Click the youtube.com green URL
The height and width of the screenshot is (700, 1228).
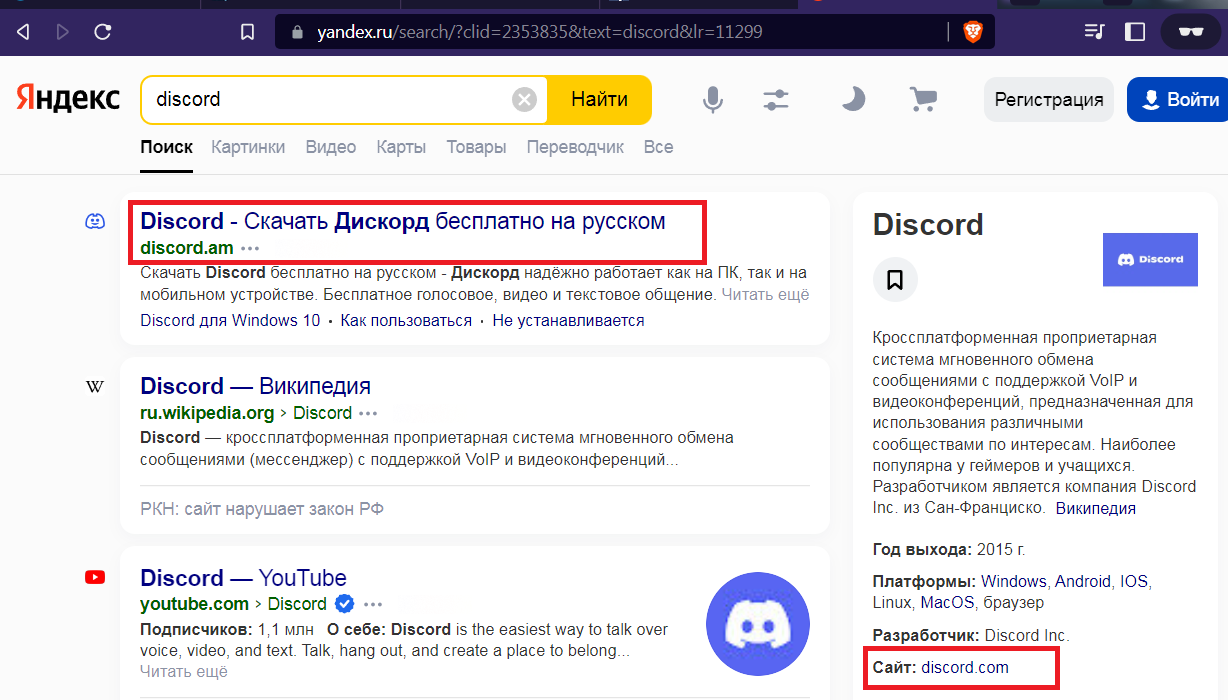[194, 604]
